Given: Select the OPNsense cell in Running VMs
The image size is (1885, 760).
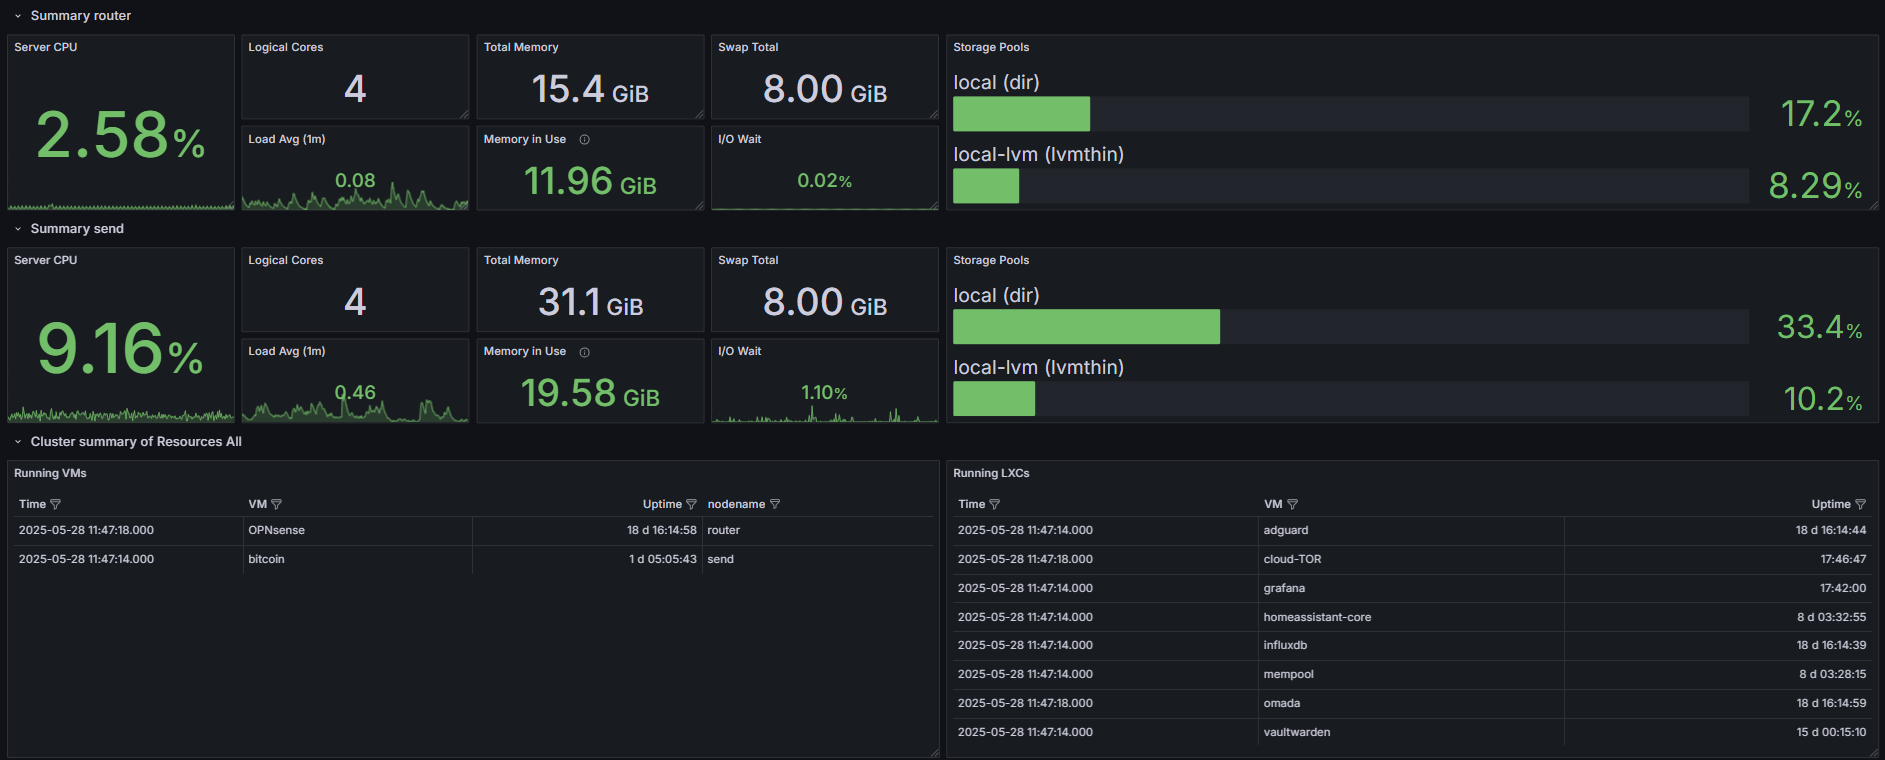Looking at the screenshot, I should tap(277, 531).
